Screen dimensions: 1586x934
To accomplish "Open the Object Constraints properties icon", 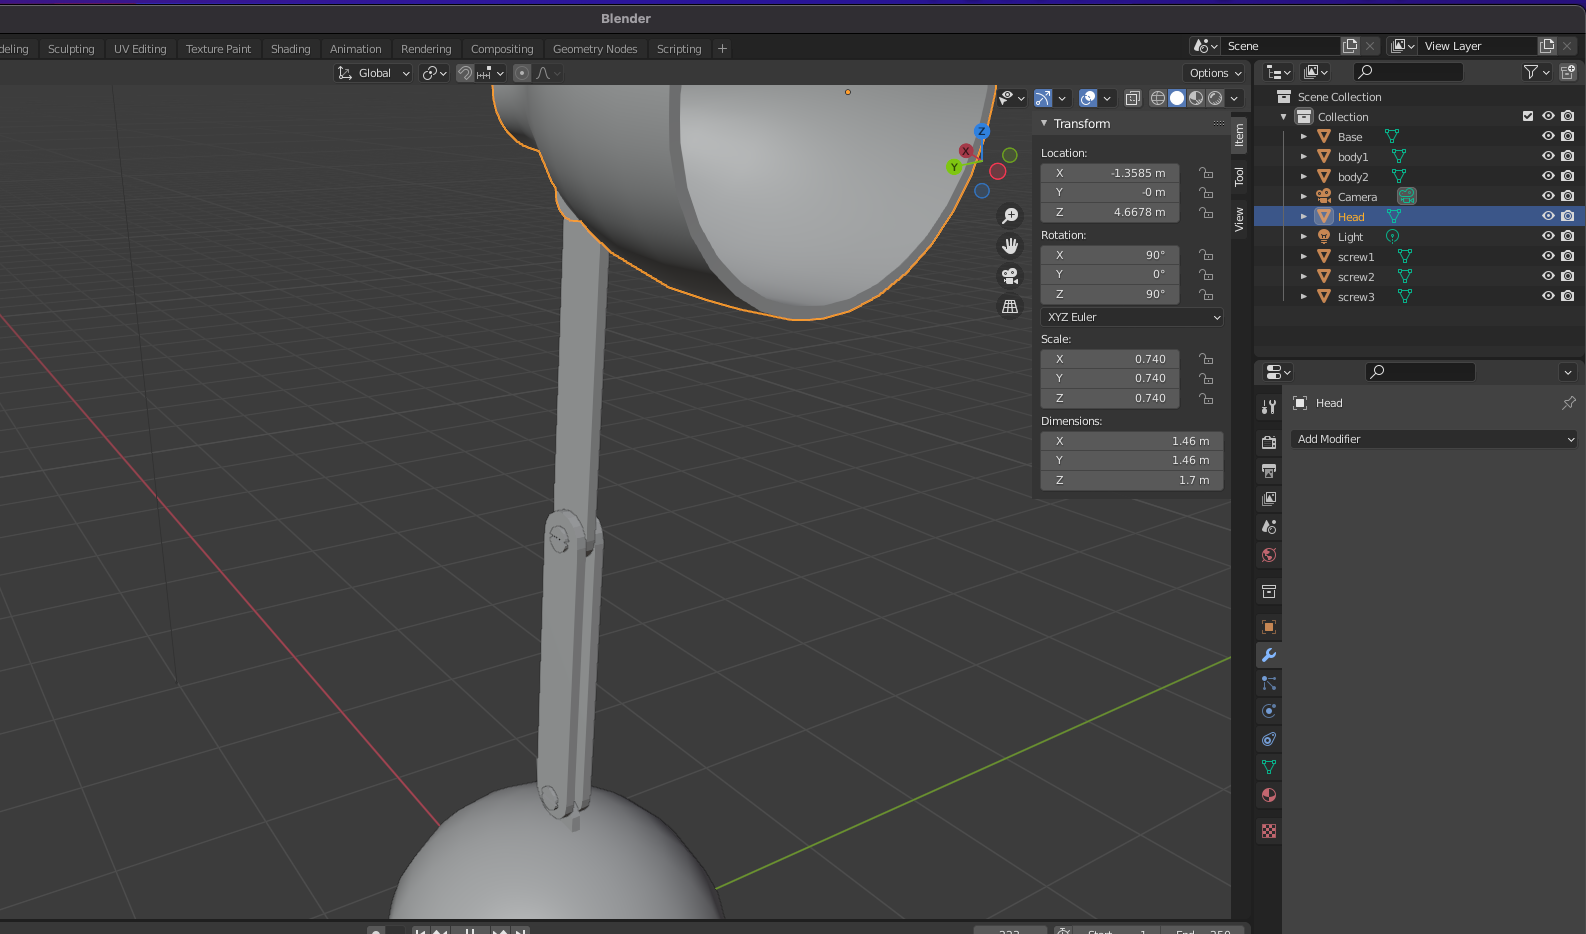I will (x=1269, y=739).
